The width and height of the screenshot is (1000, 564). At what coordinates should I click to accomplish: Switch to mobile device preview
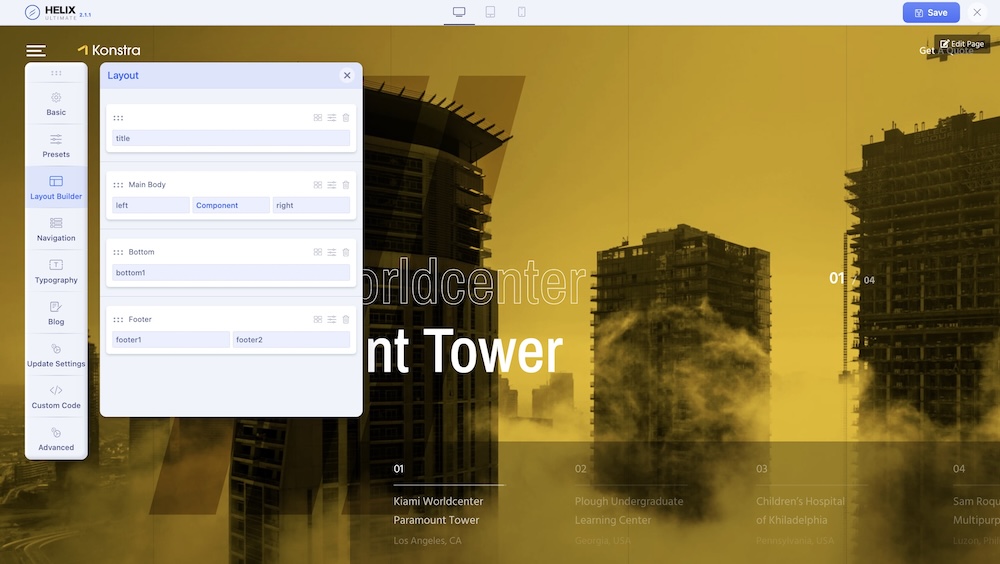point(522,12)
